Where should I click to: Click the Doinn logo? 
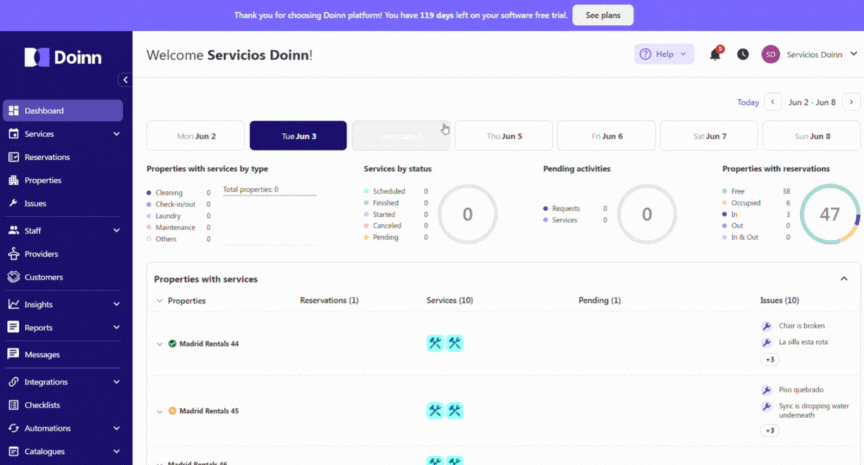pos(63,57)
